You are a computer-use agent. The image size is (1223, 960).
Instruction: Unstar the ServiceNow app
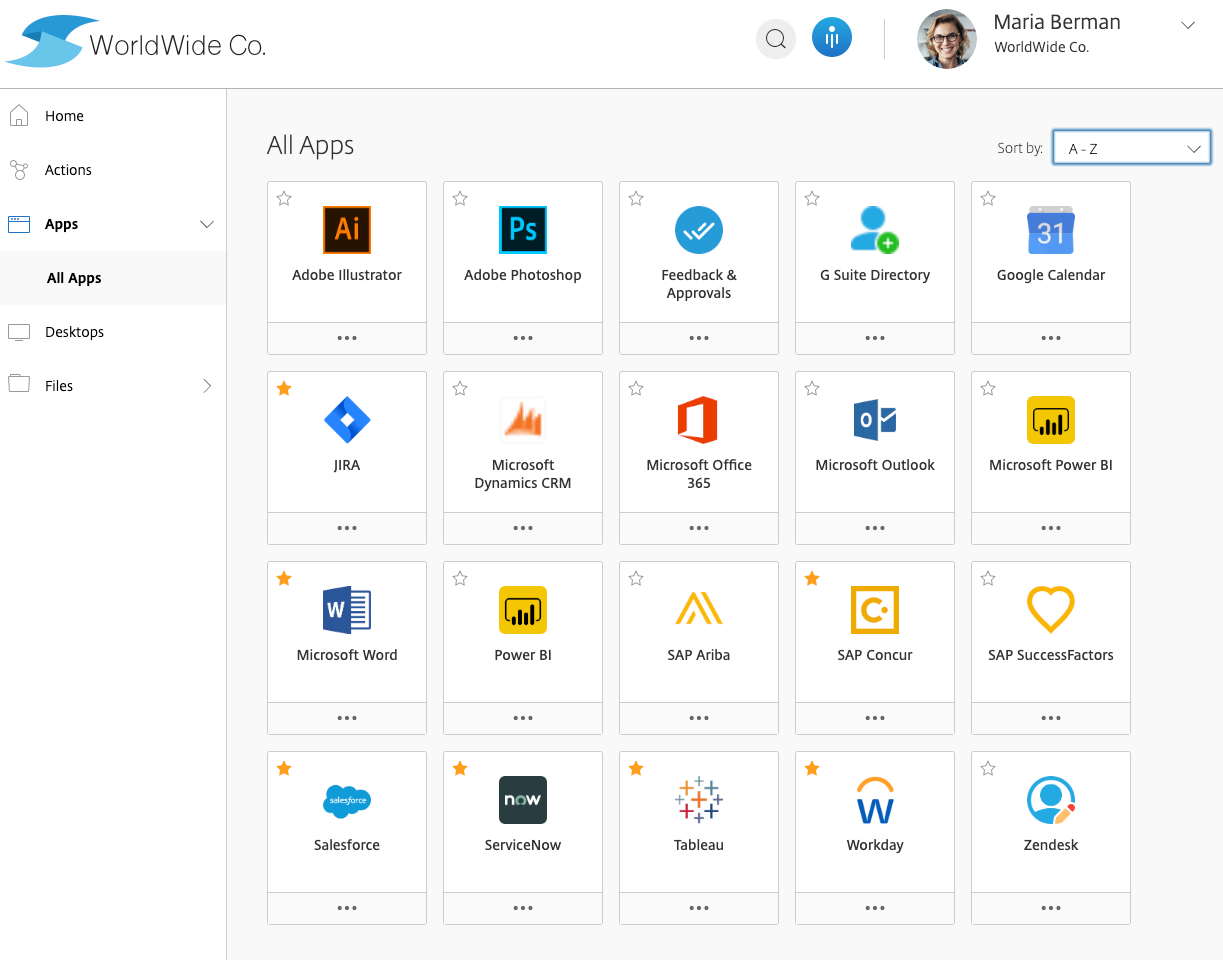(460, 768)
